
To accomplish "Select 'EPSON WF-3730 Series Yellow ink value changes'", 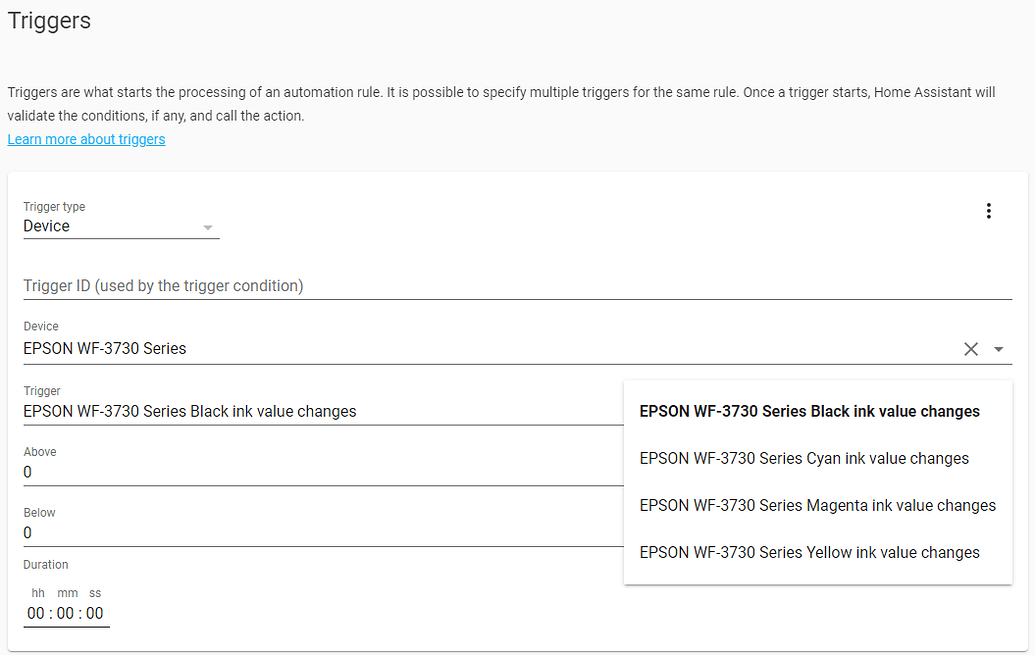I will pyautogui.click(x=809, y=552).
